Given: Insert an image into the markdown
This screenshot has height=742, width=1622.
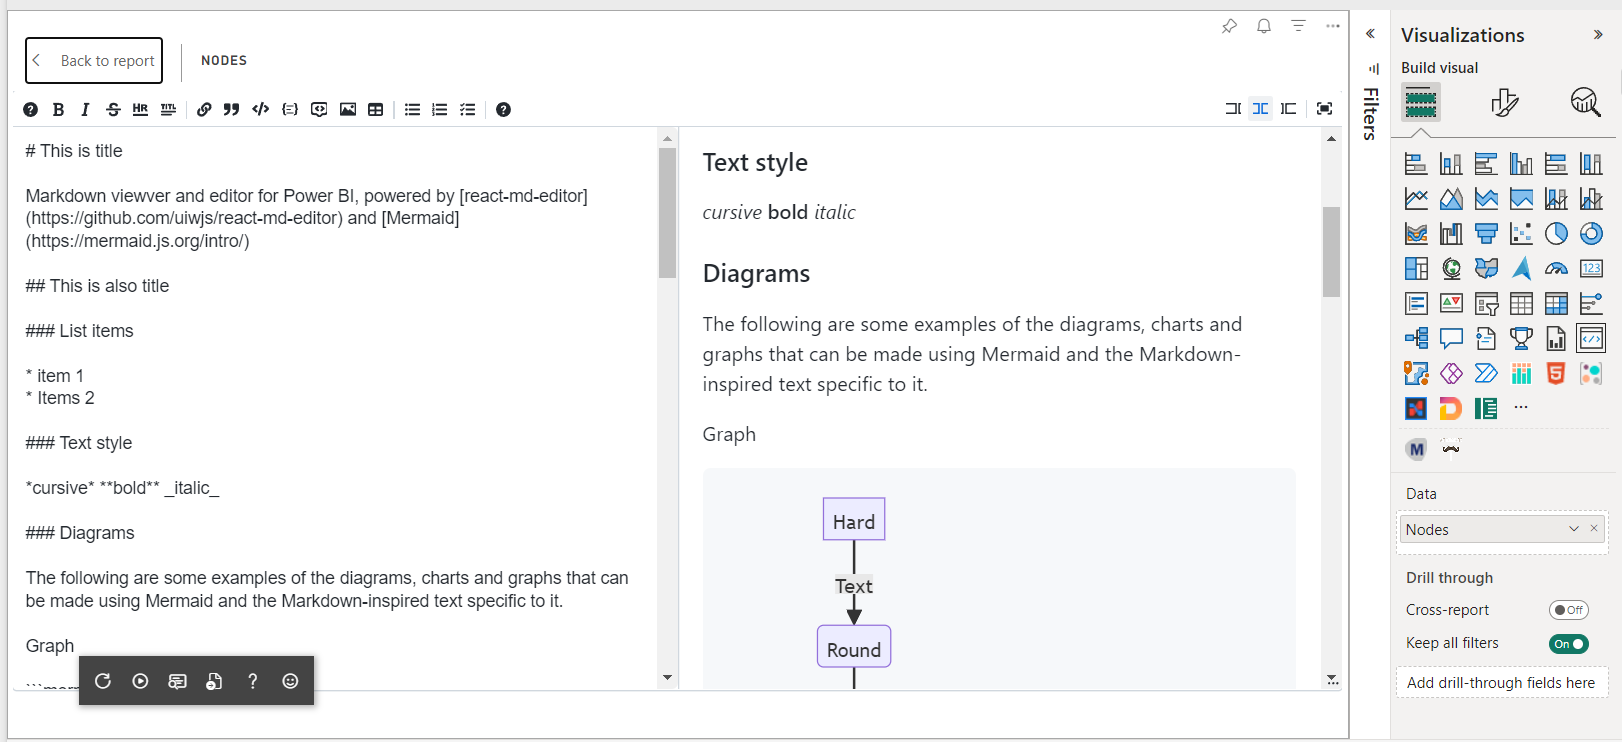Looking at the screenshot, I should (348, 110).
